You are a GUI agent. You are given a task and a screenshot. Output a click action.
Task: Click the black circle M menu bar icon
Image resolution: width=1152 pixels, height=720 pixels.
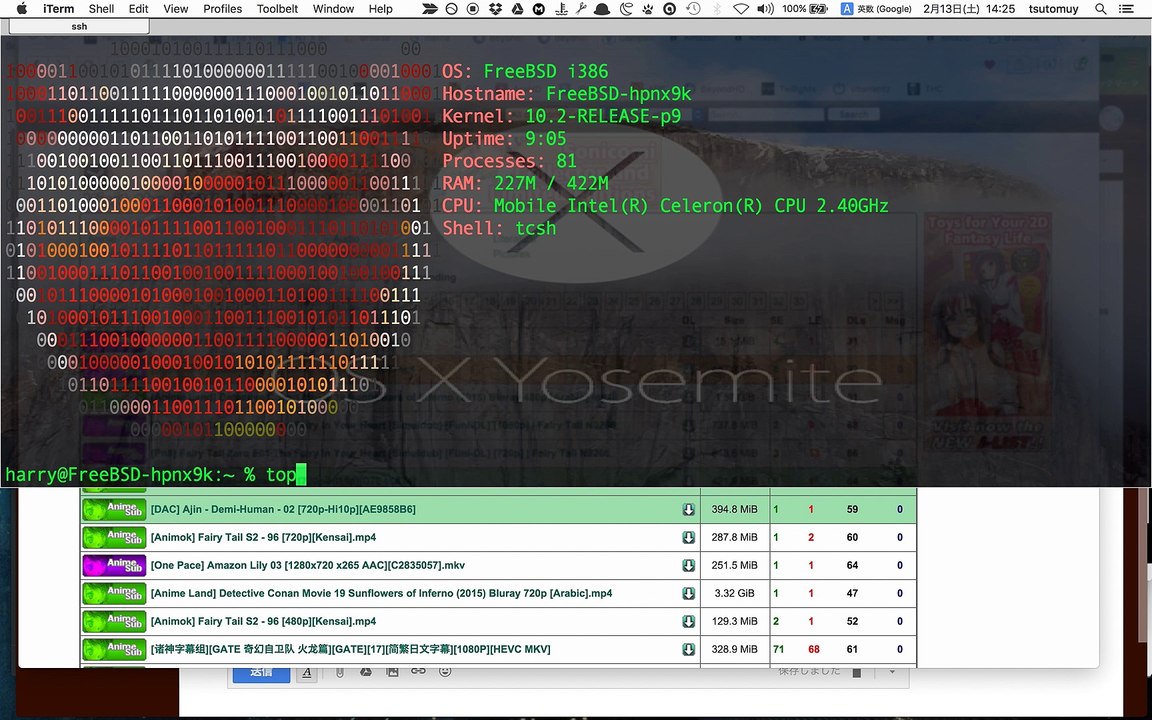539,9
